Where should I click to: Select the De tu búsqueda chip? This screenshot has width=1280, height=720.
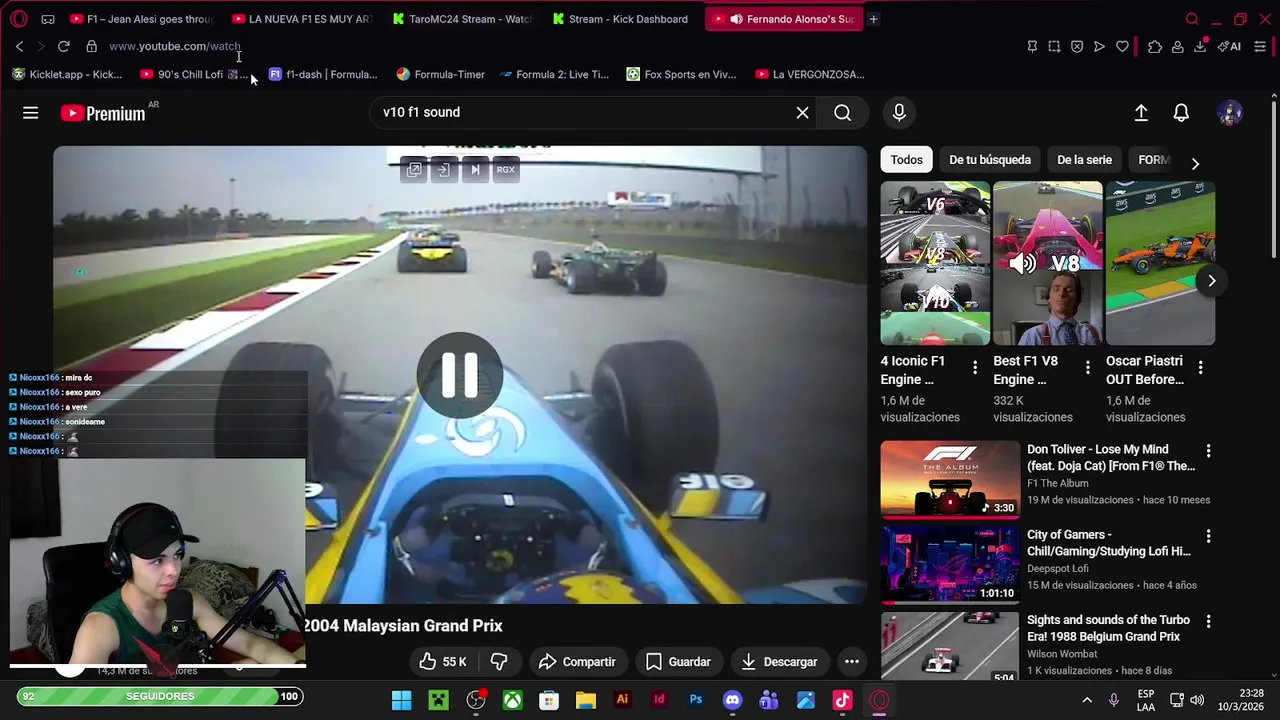[990, 160]
